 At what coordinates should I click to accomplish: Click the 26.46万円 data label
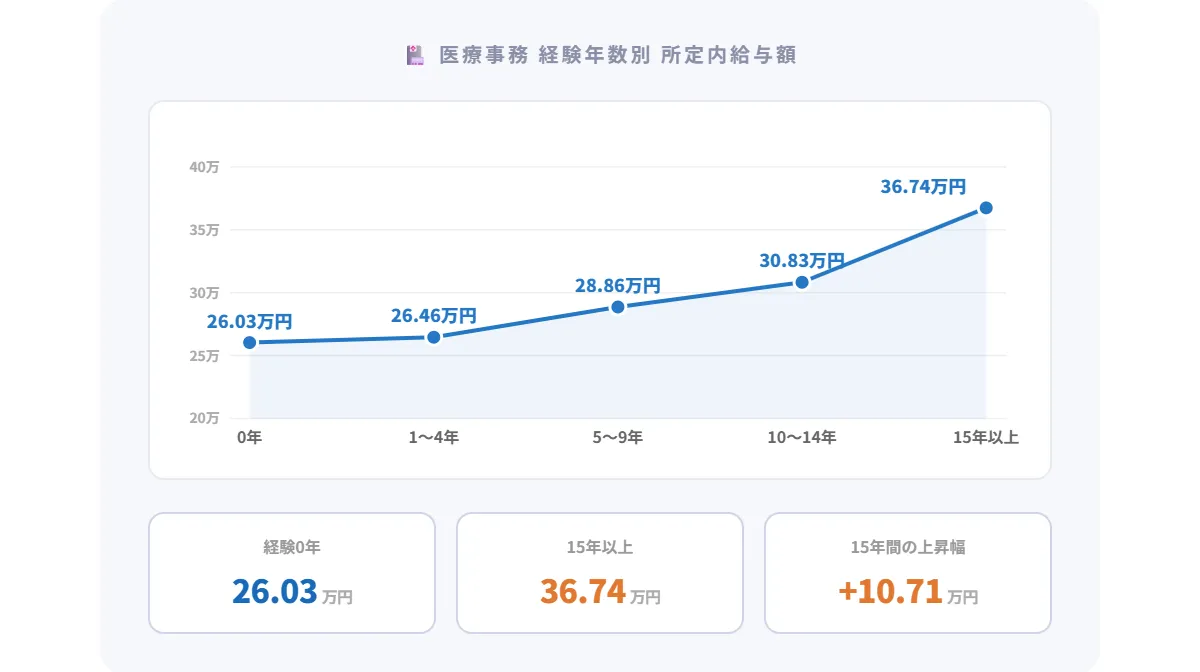pos(434,316)
